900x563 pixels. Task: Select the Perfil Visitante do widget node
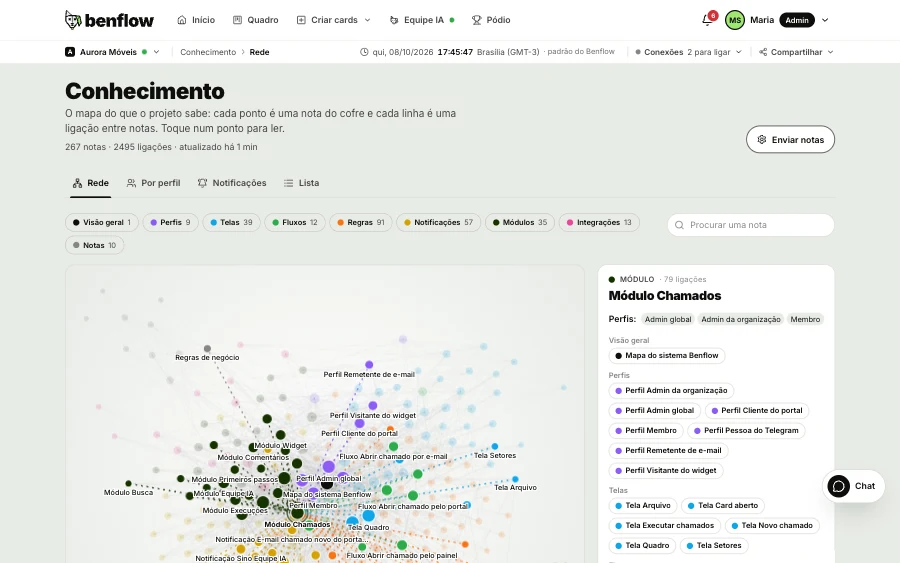[373, 406]
